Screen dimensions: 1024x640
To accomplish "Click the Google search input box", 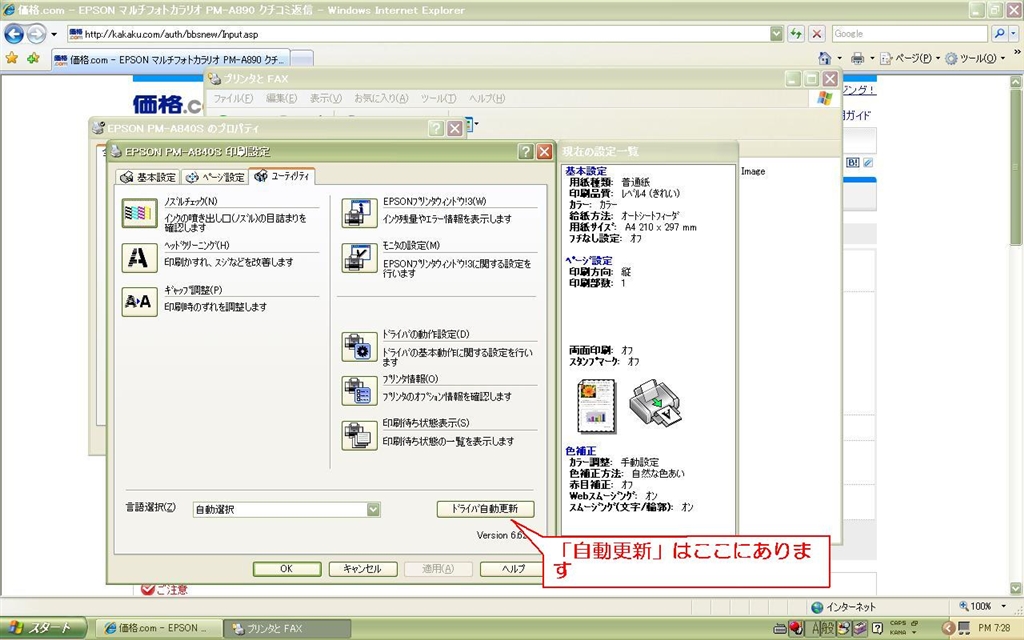I will click(x=910, y=33).
